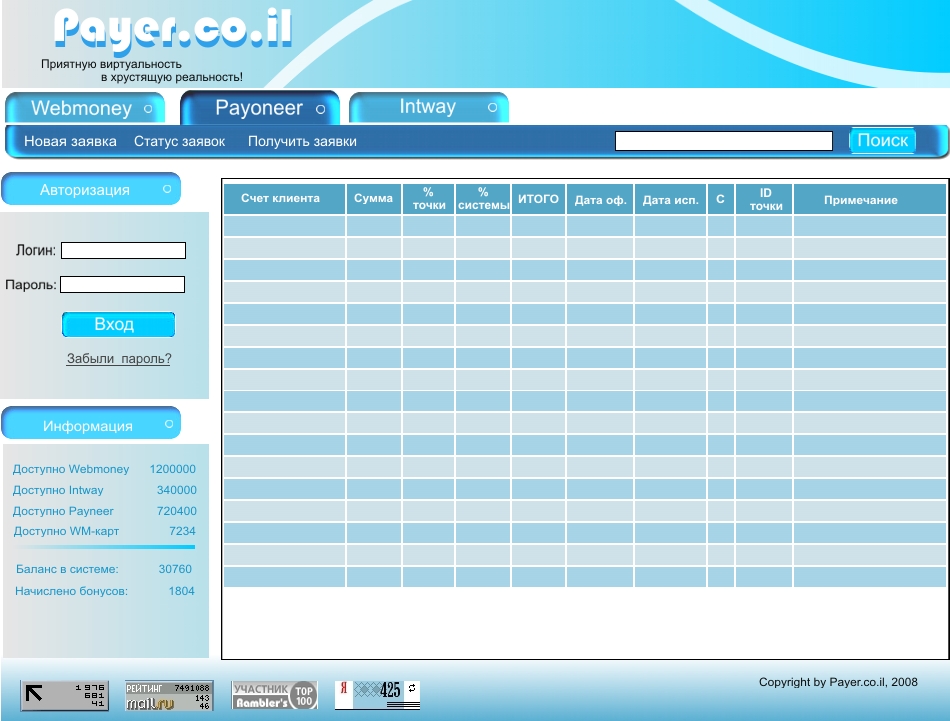This screenshot has width=950, height=721.
Task: Click the % точки column header
Action: pos(428,199)
